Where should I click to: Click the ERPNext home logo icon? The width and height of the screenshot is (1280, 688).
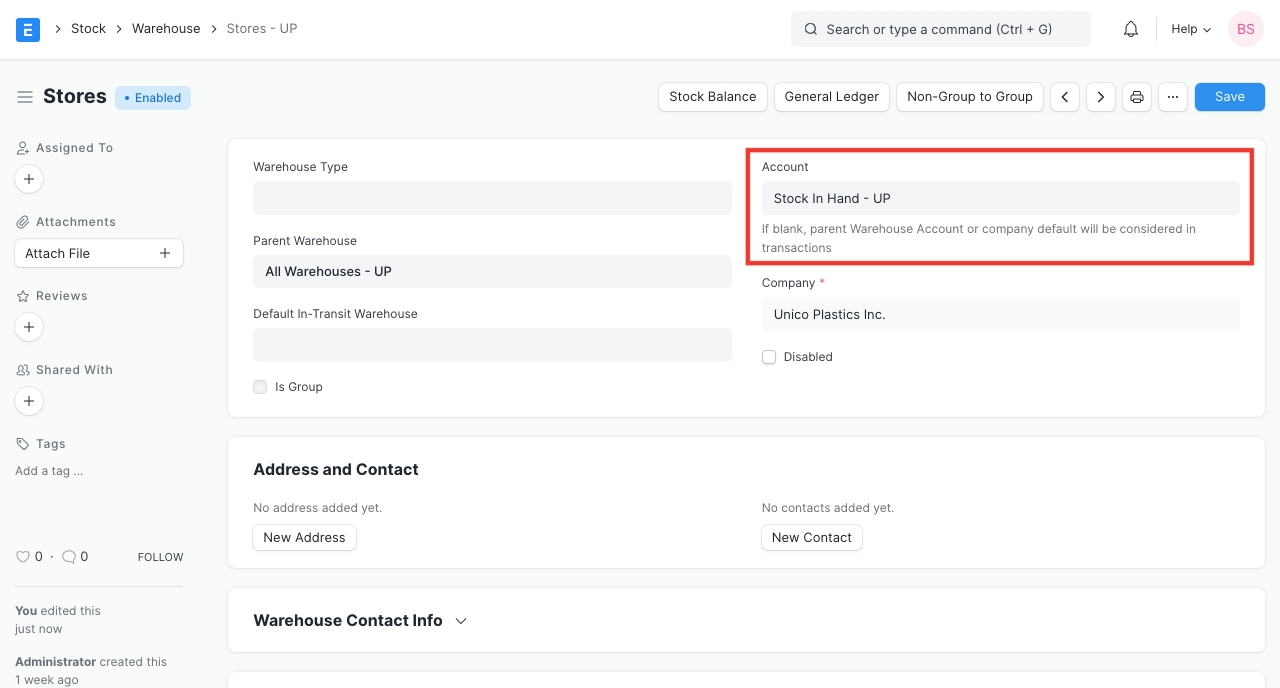[28, 29]
